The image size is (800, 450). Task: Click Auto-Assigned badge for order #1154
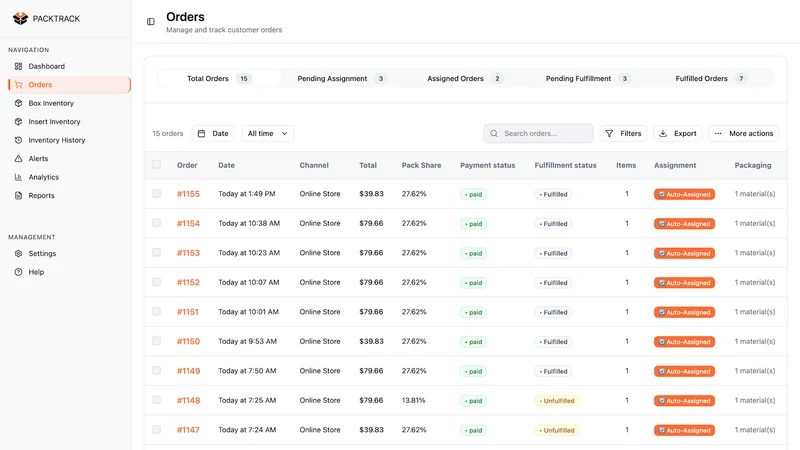click(684, 224)
